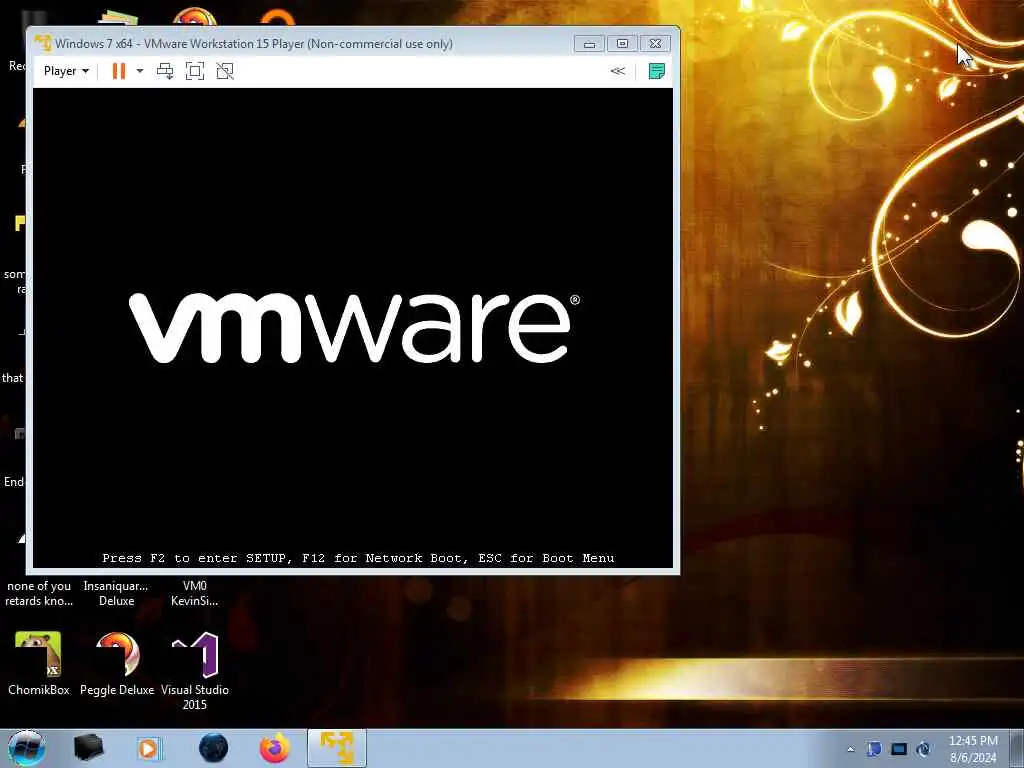Collapse toolbar with double chevron
This screenshot has width=1024, height=768.
(x=618, y=71)
